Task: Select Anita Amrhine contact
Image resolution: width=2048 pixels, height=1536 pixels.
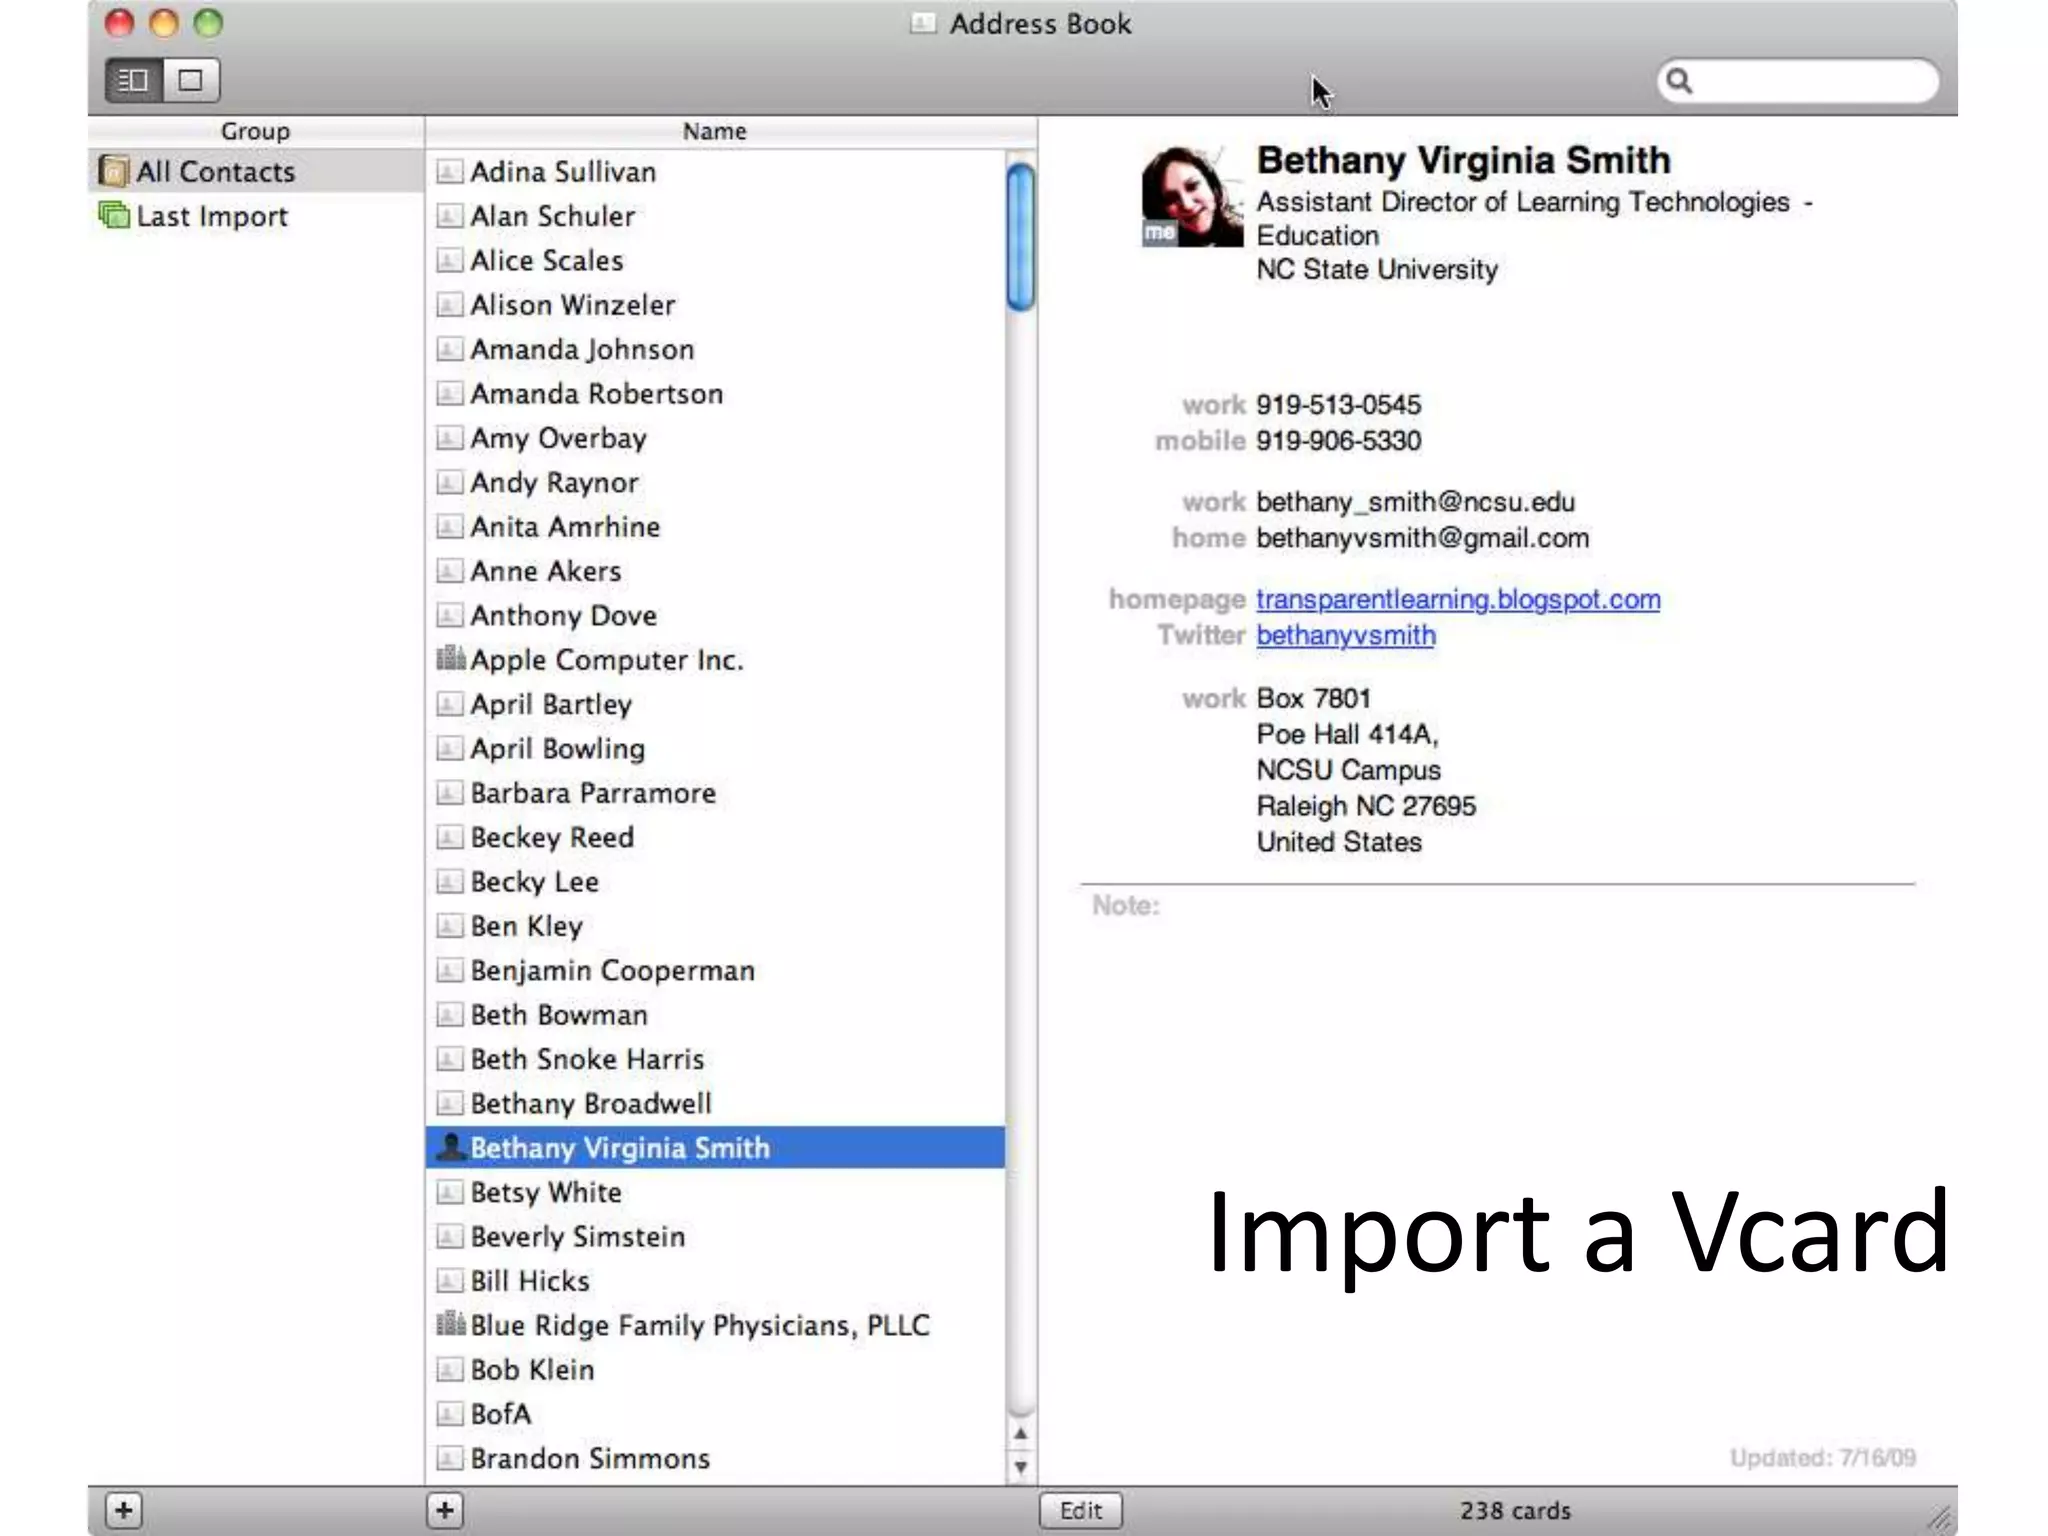Action: [716, 527]
